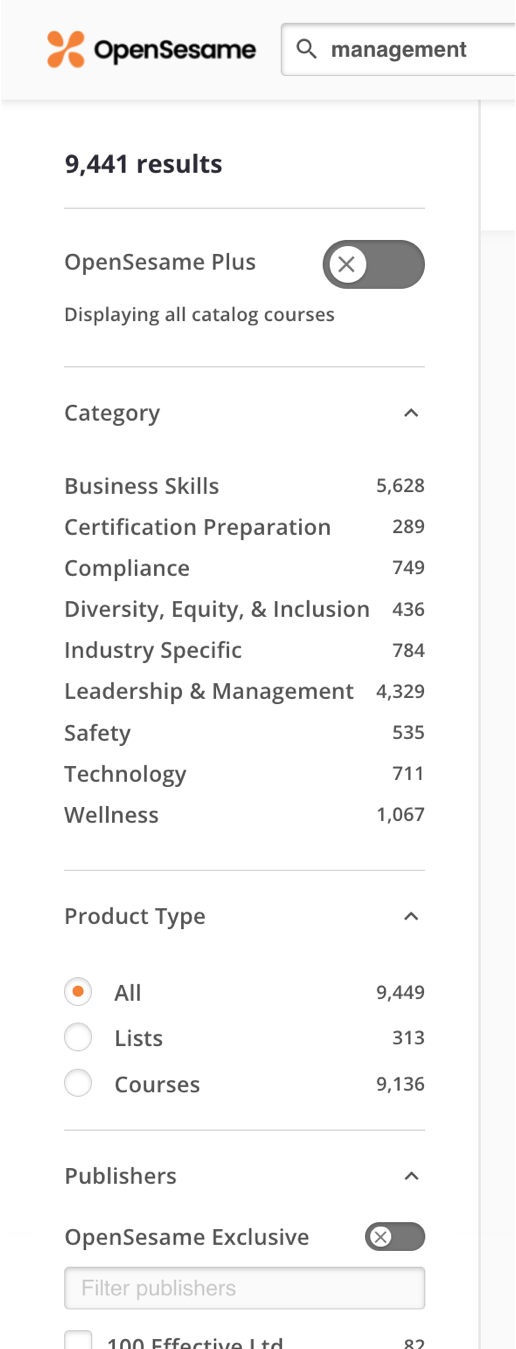Check the 100 Effective Ltd checkbox
The width and height of the screenshot is (516, 1349).
pyautogui.click(x=78, y=1340)
